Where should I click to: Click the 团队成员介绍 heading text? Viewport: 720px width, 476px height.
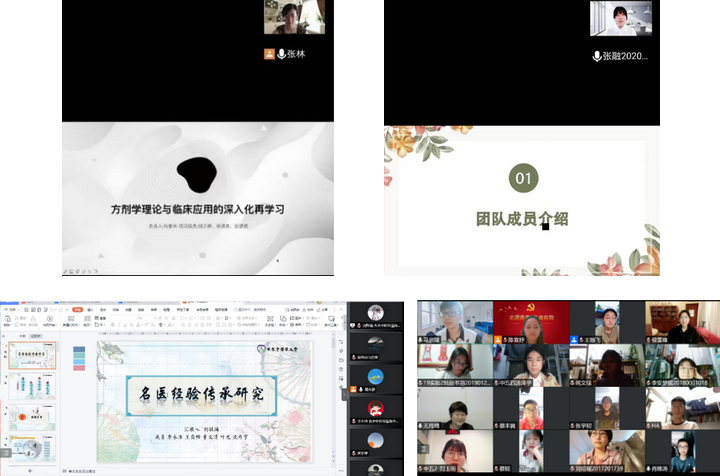pyautogui.click(x=521, y=217)
